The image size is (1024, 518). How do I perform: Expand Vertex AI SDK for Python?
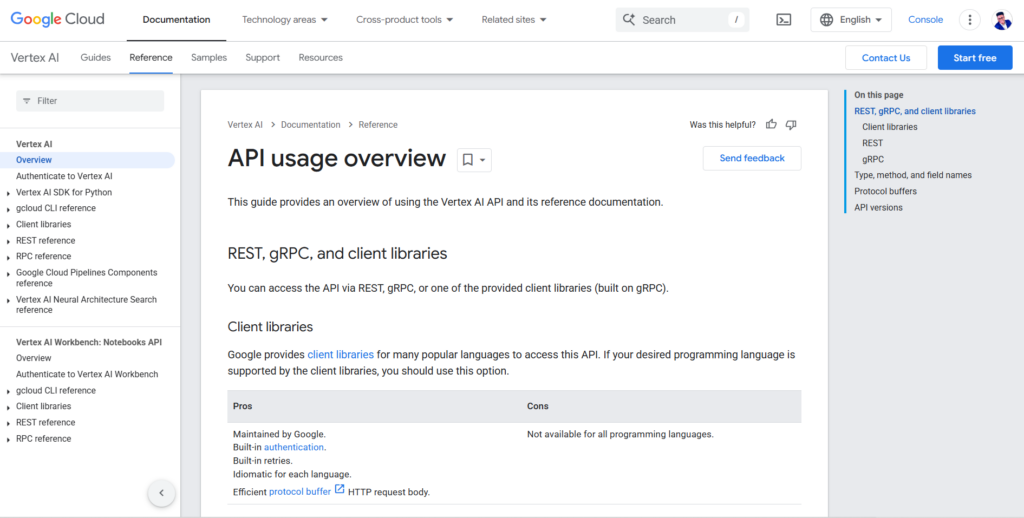[x=8, y=193]
